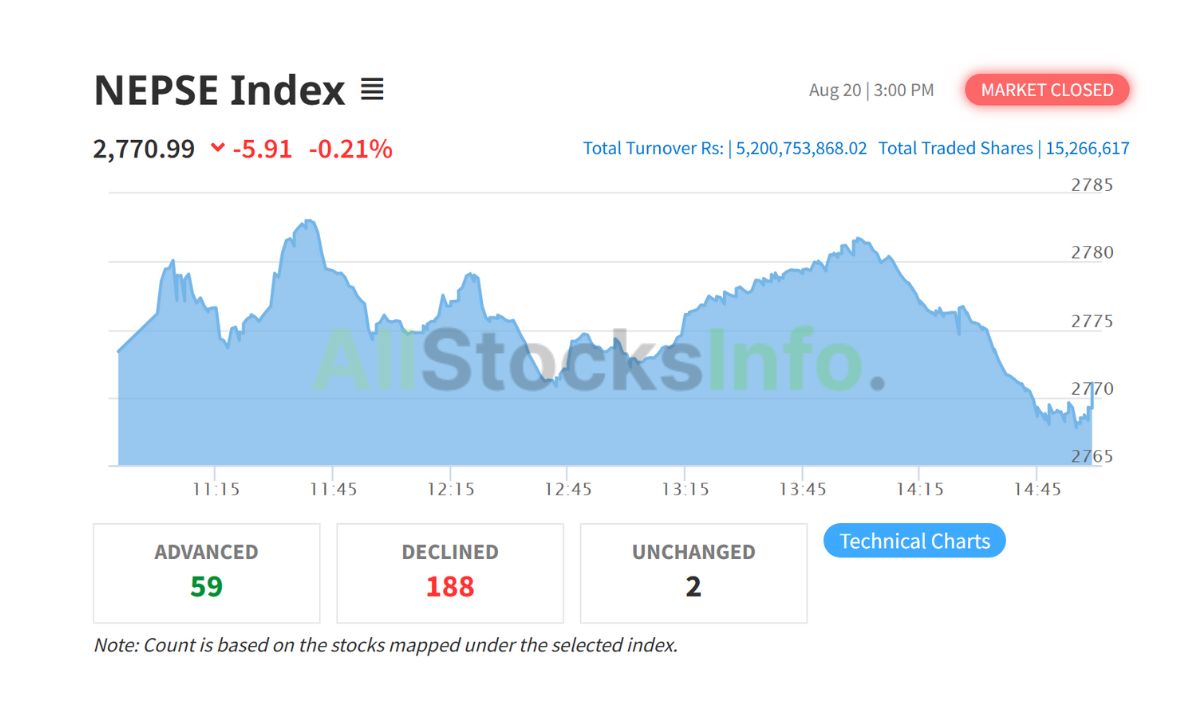The image size is (1200, 720).
Task: Click the NEPSE Index heading
Action: [x=218, y=90]
